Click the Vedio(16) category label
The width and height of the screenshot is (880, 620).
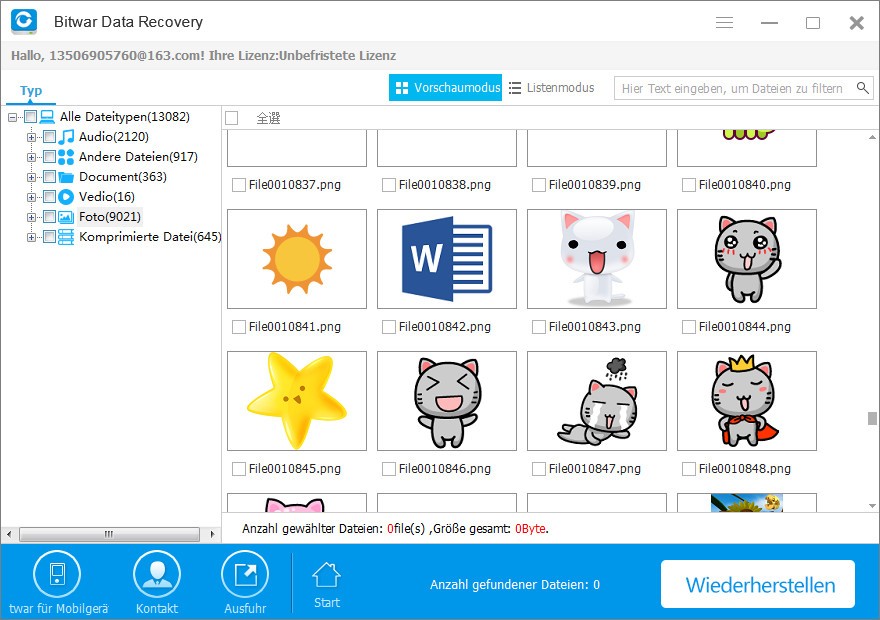pos(107,197)
